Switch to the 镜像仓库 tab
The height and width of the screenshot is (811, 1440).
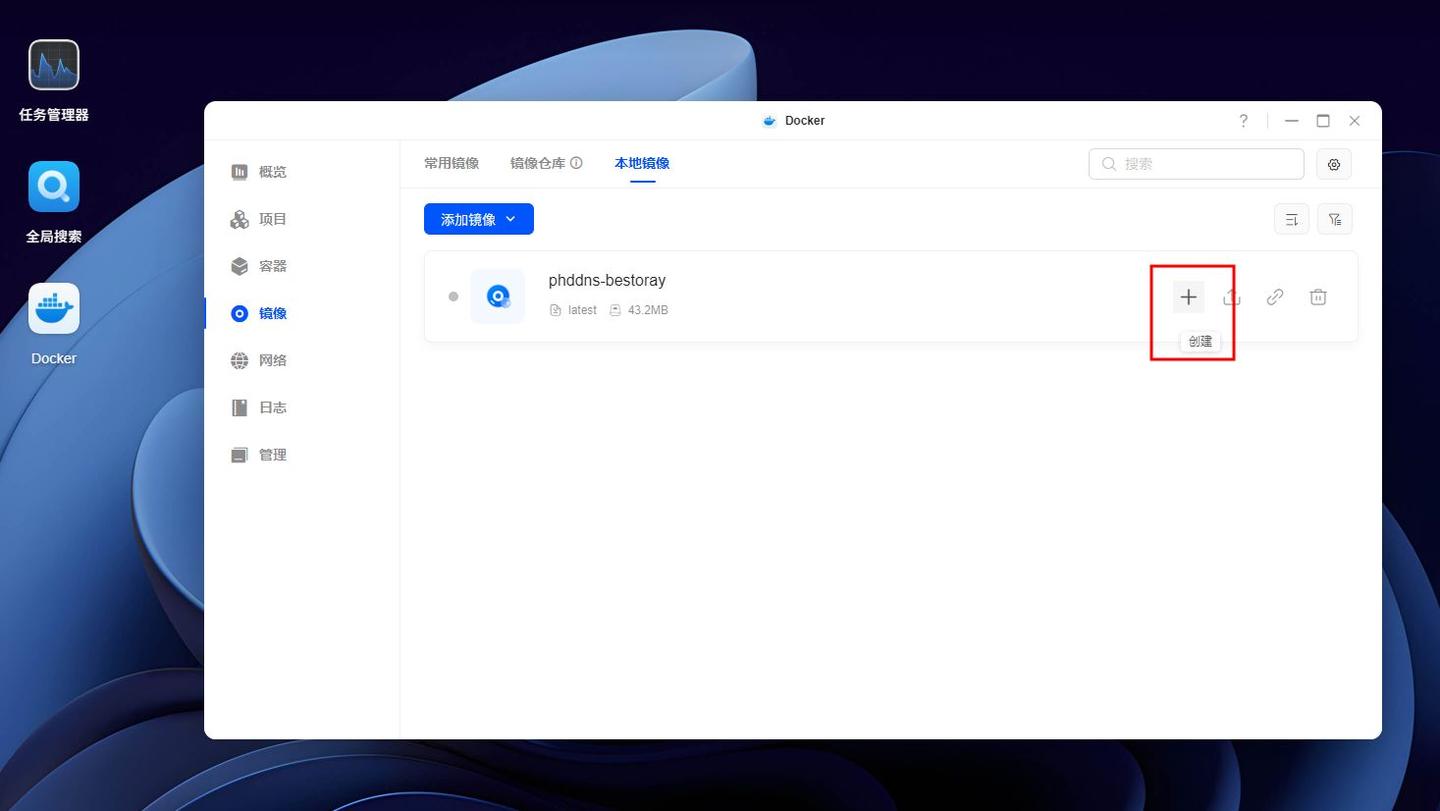[x=537, y=163]
